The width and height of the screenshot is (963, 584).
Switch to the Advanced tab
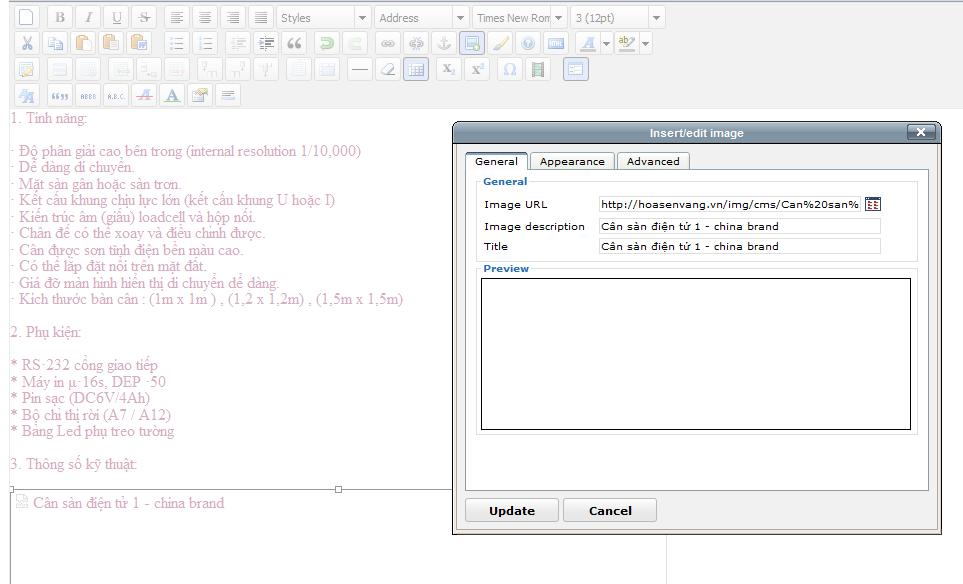(x=653, y=161)
